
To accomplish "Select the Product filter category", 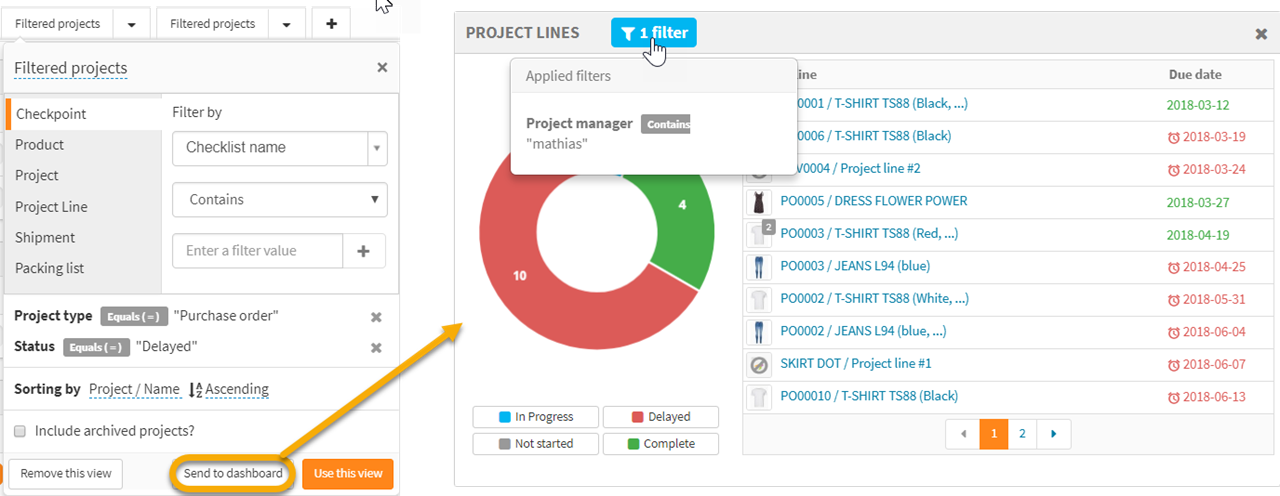I will [40, 145].
